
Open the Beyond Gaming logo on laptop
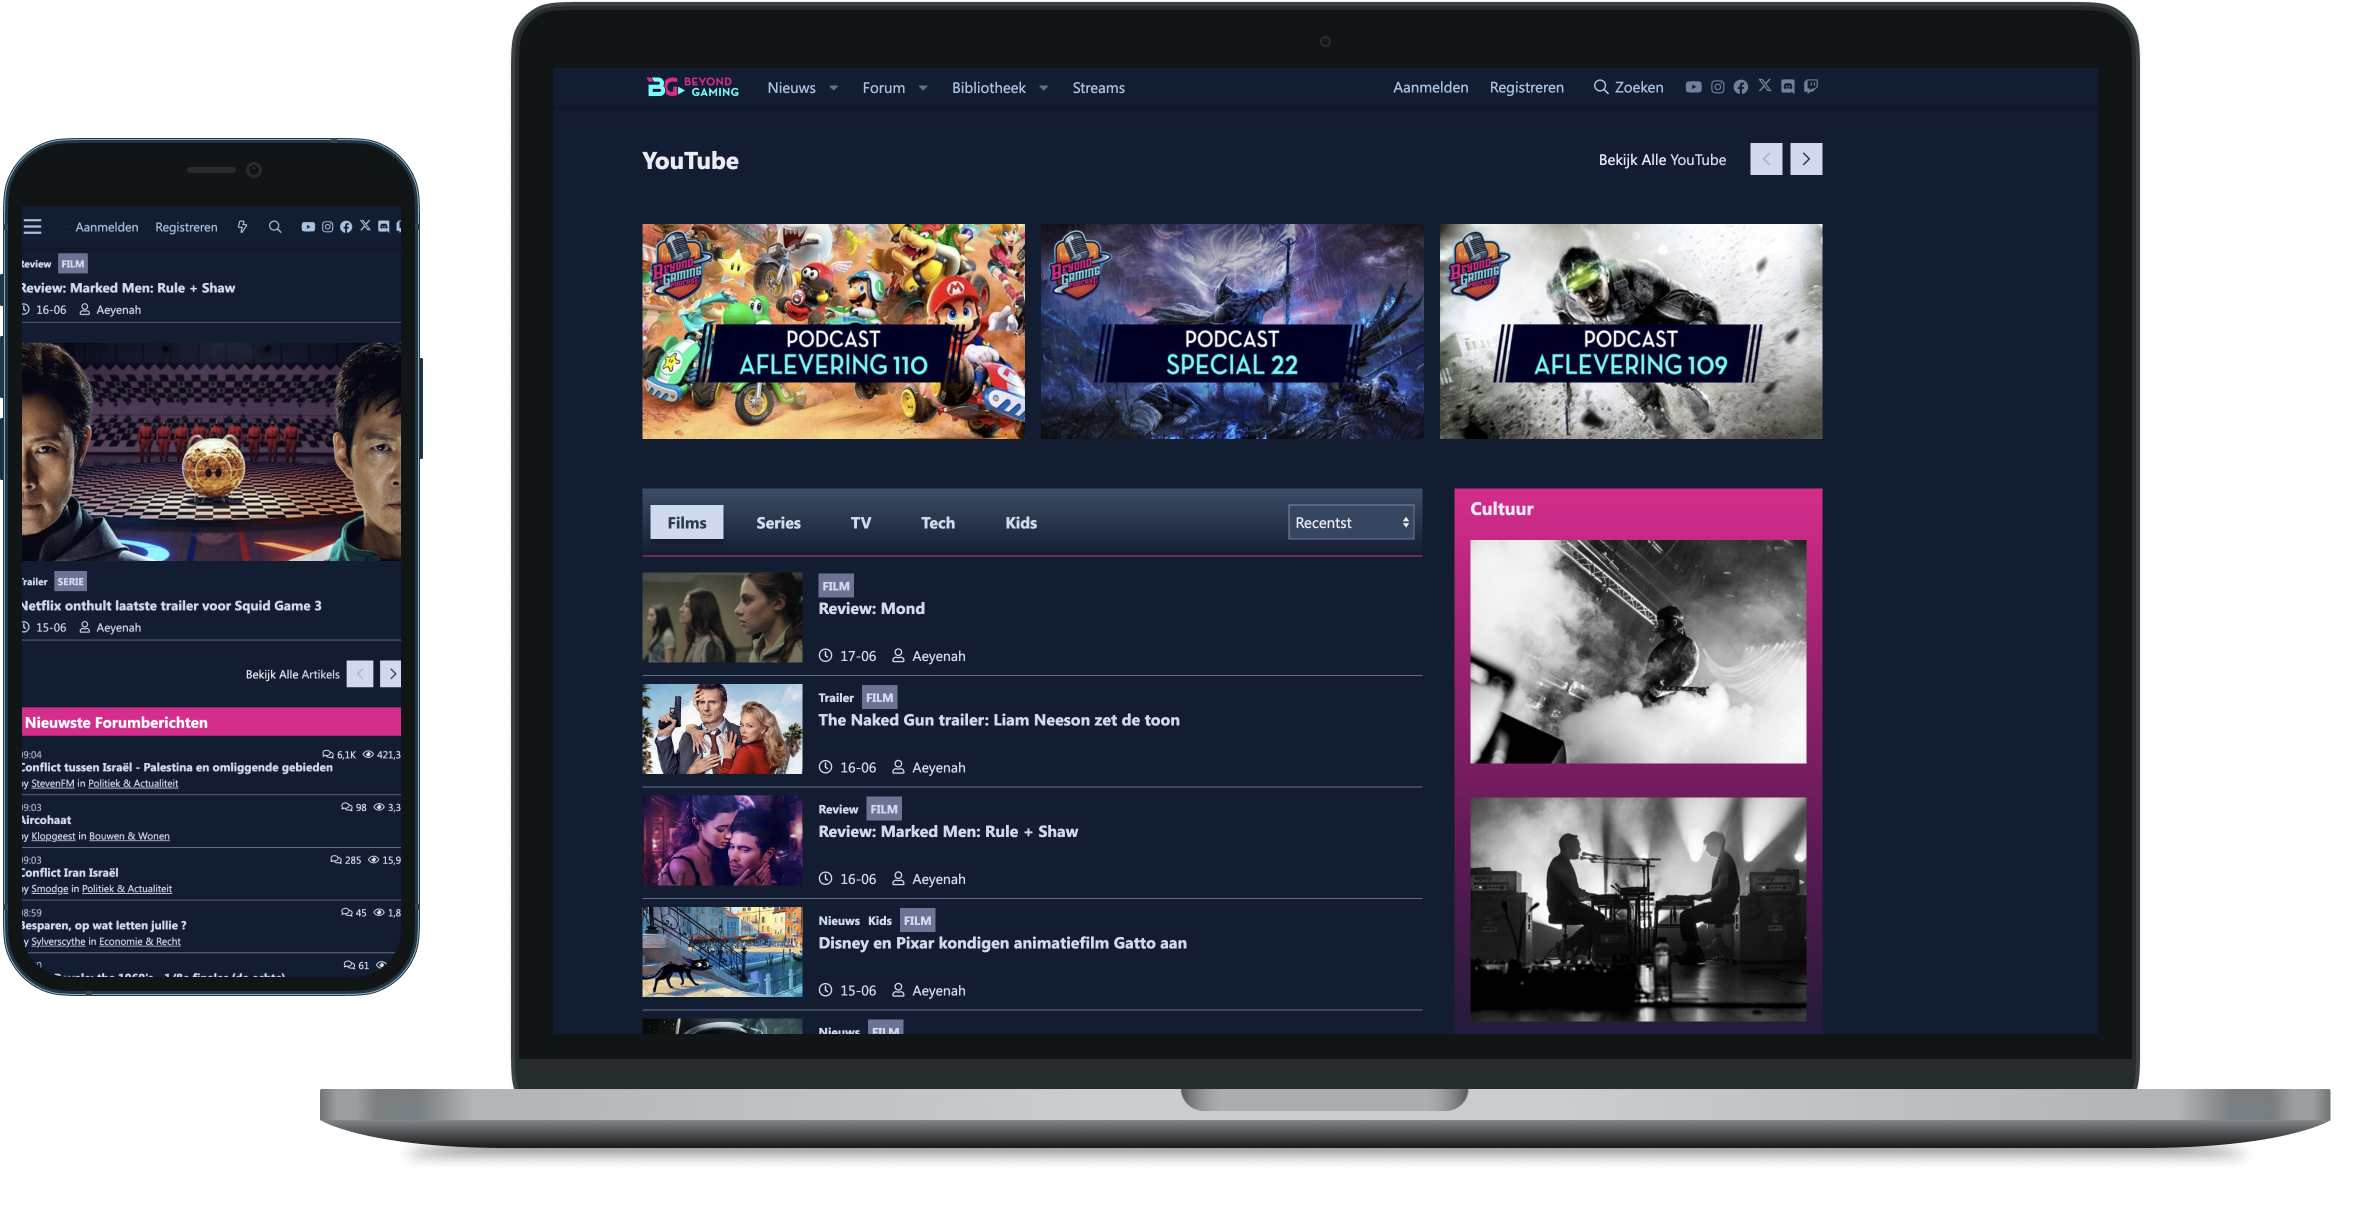(692, 87)
